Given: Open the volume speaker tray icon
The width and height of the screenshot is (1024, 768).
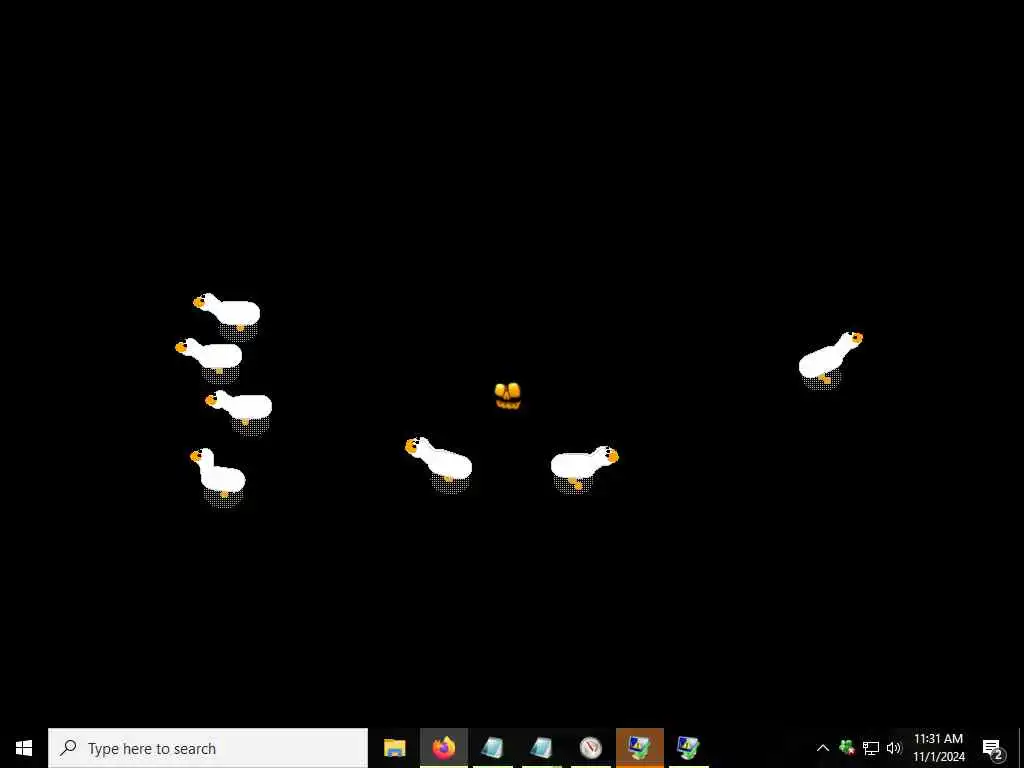Looking at the screenshot, I should 894,748.
